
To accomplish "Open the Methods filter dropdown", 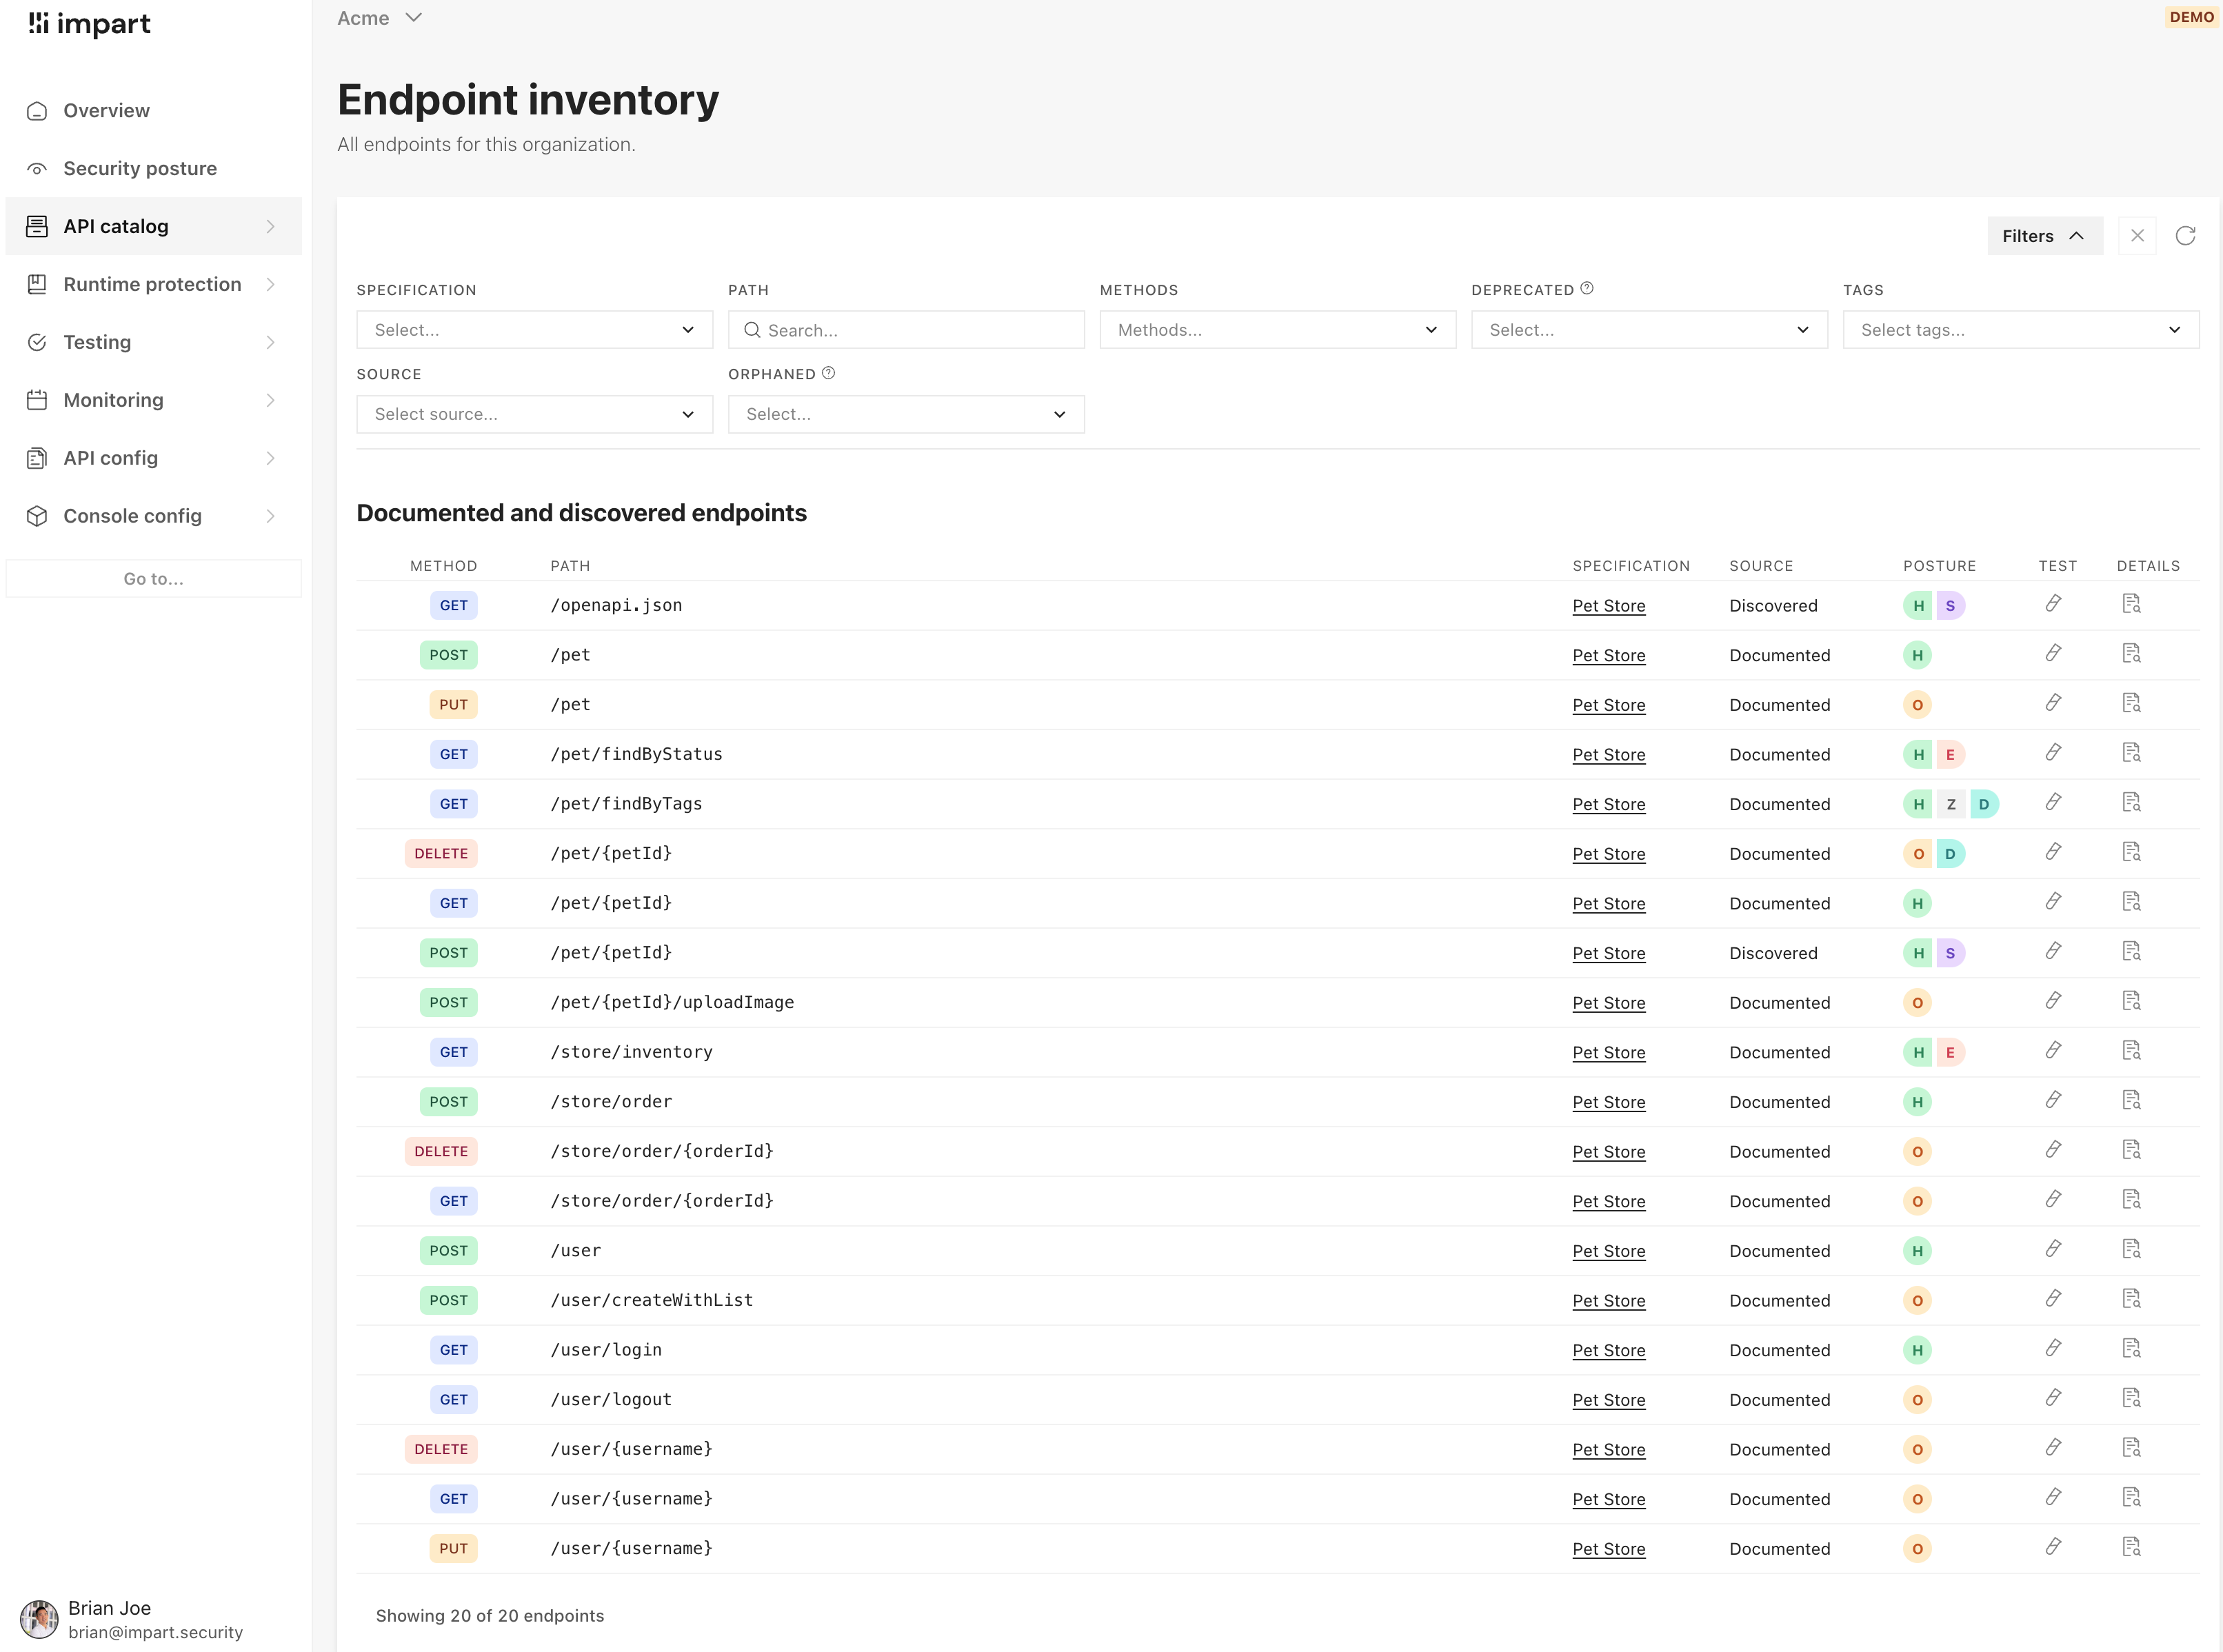I will pyautogui.click(x=1276, y=329).
